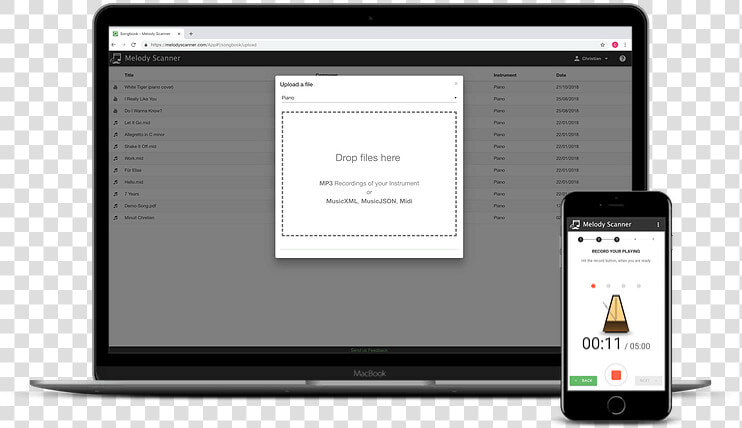Viewport: 742px width, 428px height.
Task: Open song Shake It Off.mid
Action: pyautogui.click(x=140, y=146)
